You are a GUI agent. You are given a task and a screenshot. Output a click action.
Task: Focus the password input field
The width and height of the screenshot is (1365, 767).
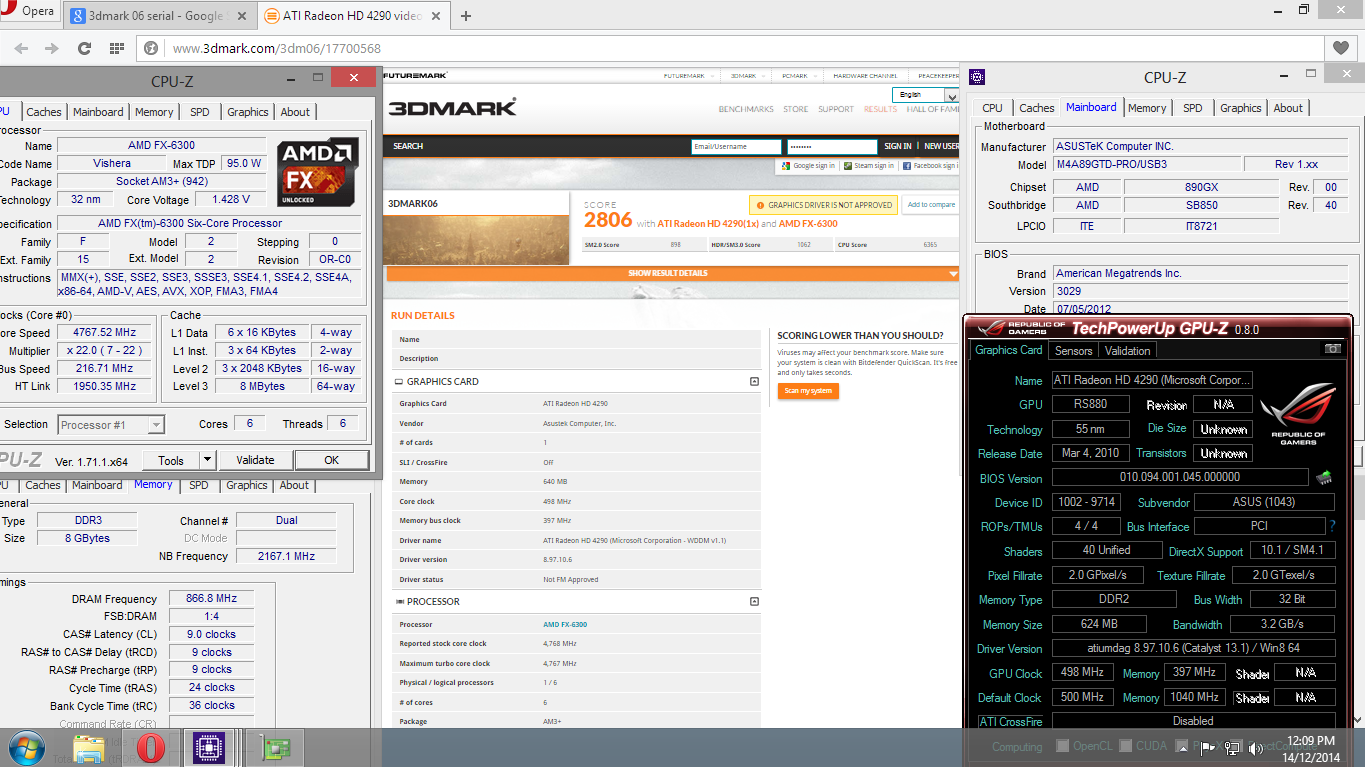tap(832, 146)
